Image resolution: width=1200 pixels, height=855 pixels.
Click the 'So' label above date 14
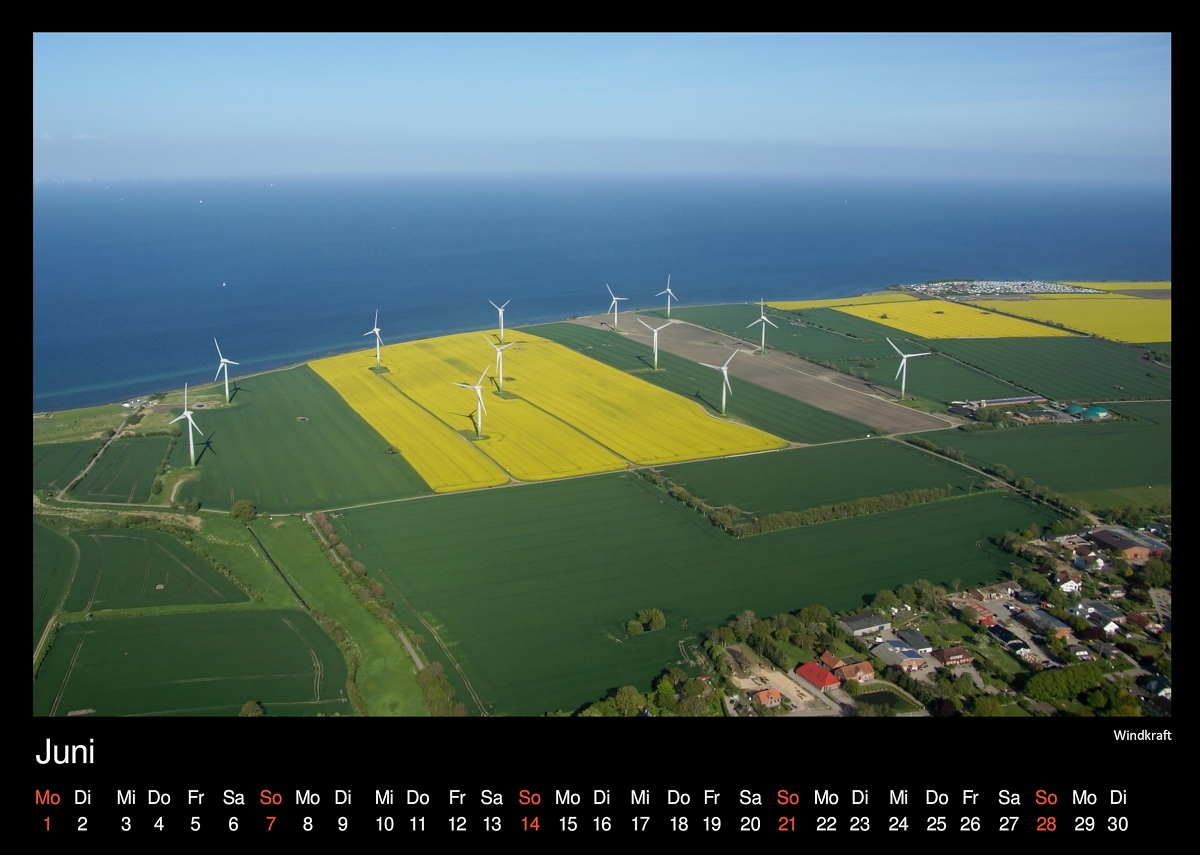[530, 797]
